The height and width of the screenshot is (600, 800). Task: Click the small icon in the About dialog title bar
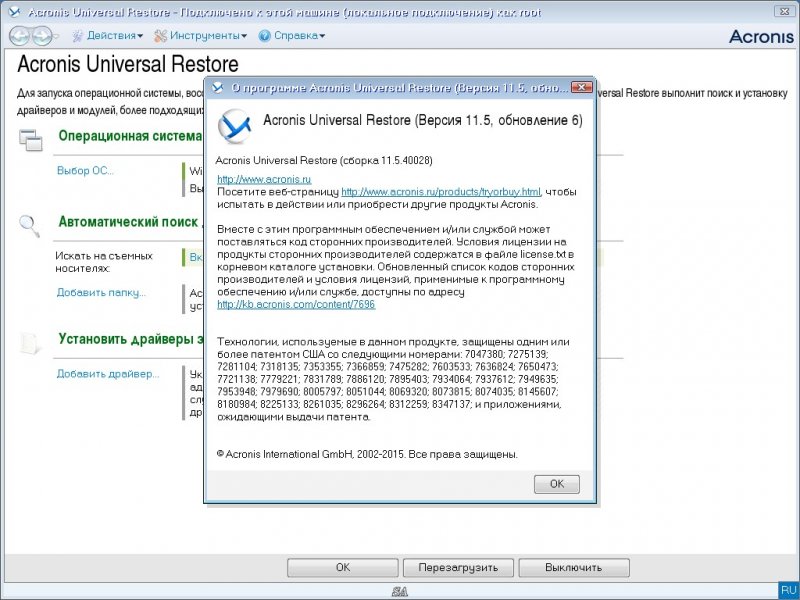[218, 88]
